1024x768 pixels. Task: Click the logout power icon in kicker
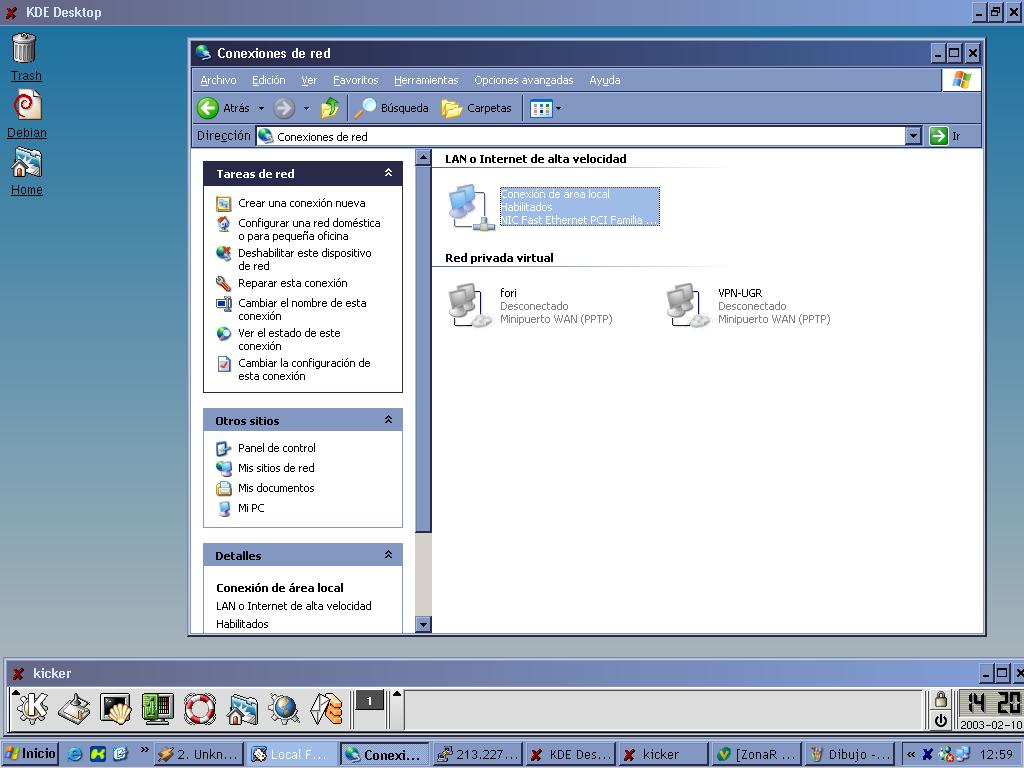click(x=940, y=720)
